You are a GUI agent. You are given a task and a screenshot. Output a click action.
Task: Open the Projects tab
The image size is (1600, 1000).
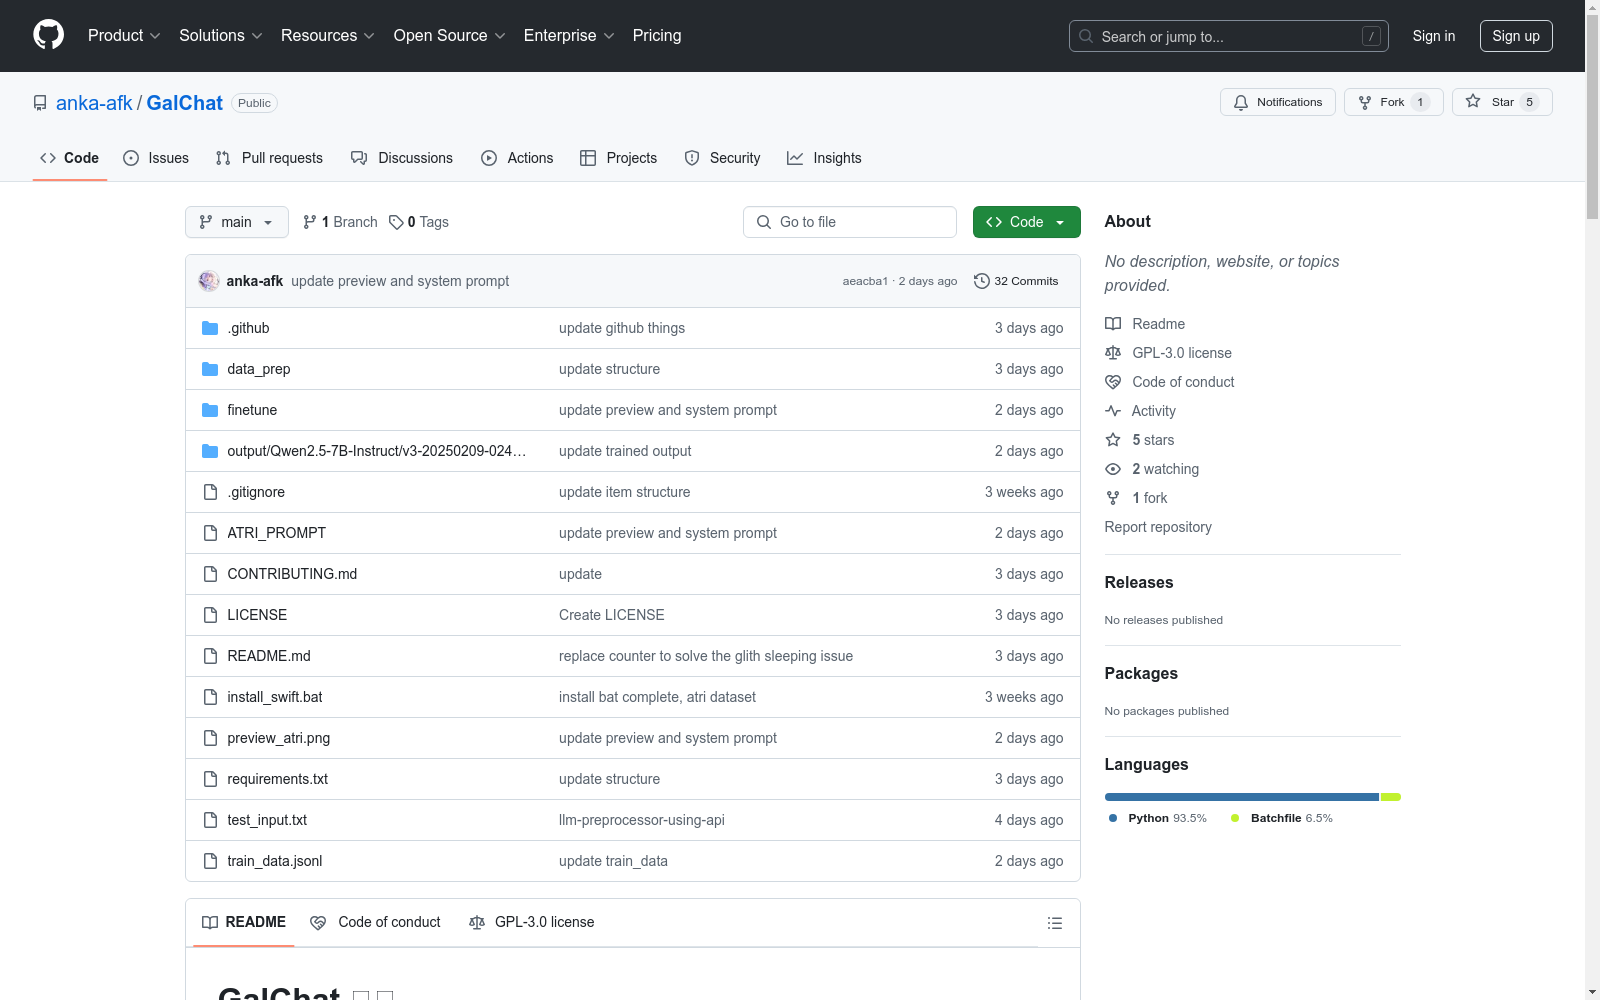click(619, 158)
